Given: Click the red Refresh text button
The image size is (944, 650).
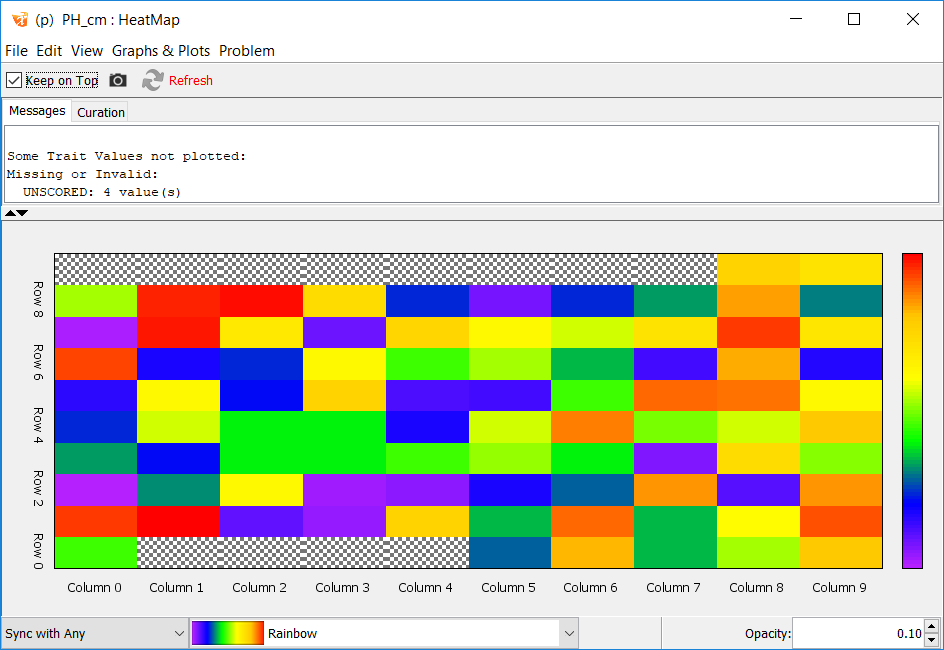Looking at the screenshot, I should point(190,80).
